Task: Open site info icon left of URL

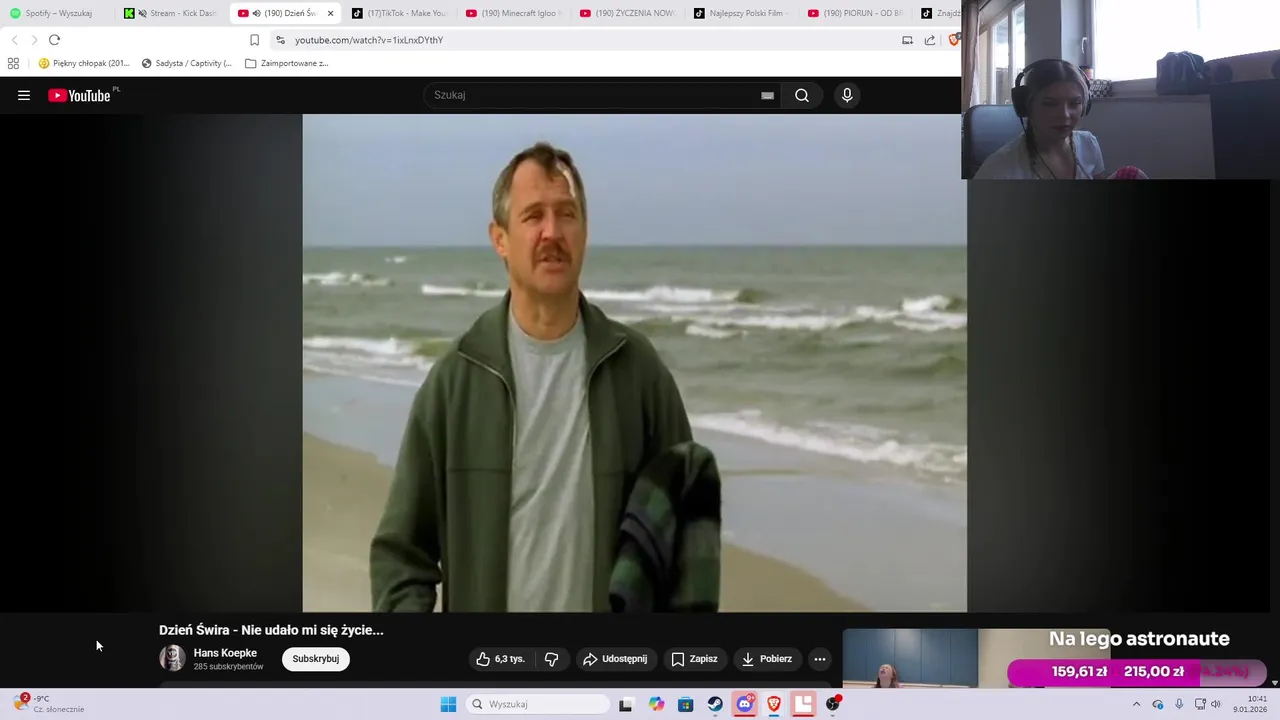Action: coord(280,40)
